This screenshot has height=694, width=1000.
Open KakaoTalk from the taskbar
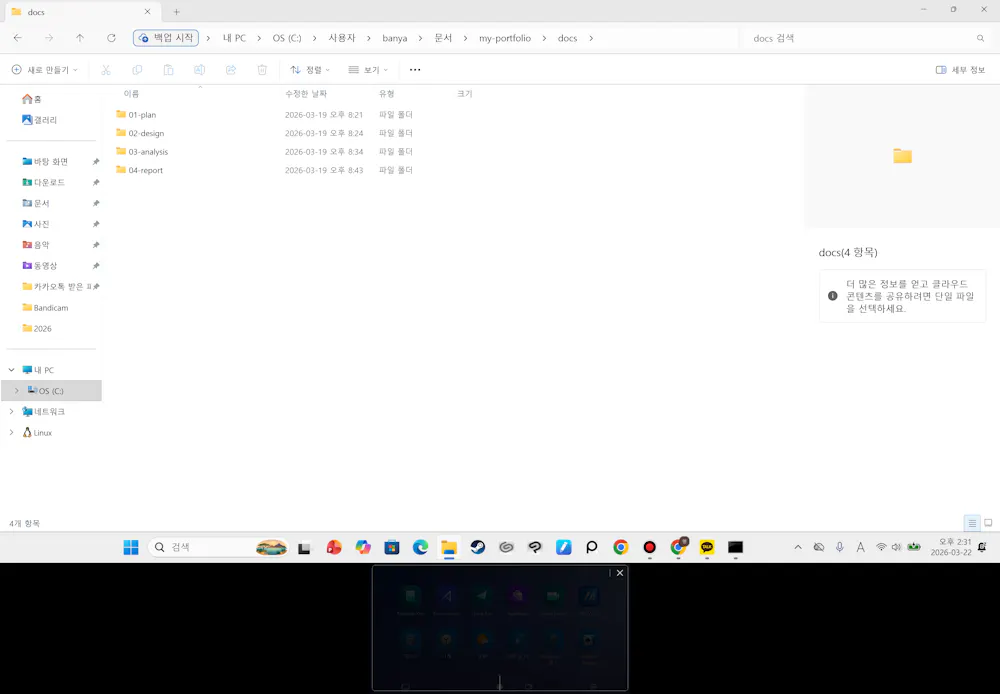(x=707, y=547)
